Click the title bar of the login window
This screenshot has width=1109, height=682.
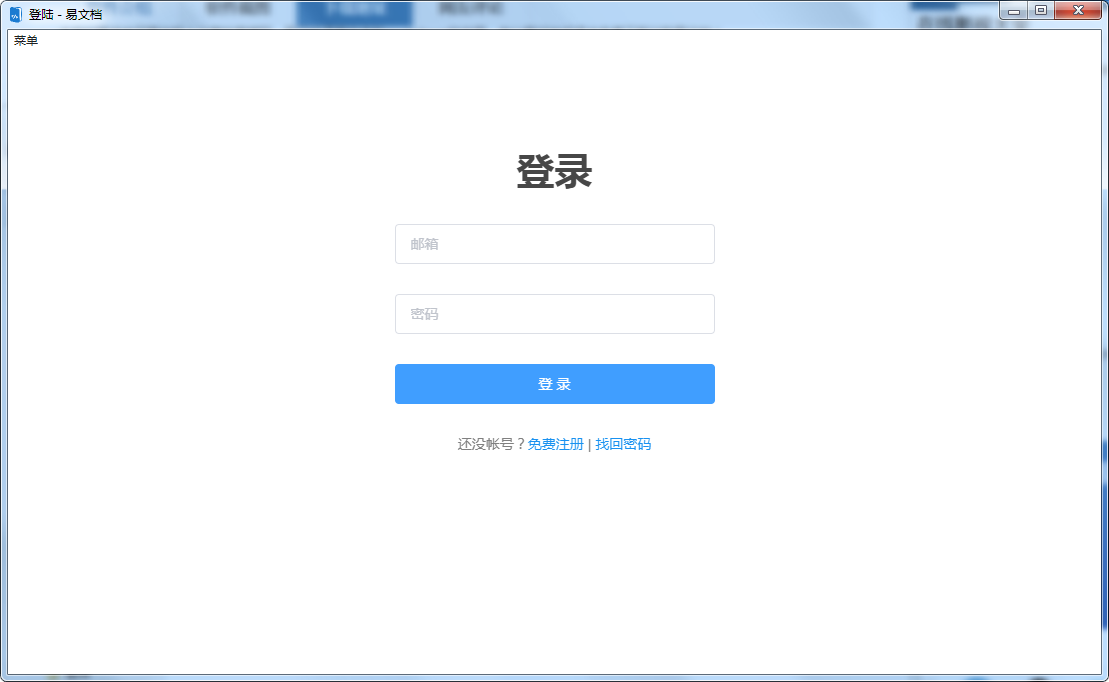[500, 10]
